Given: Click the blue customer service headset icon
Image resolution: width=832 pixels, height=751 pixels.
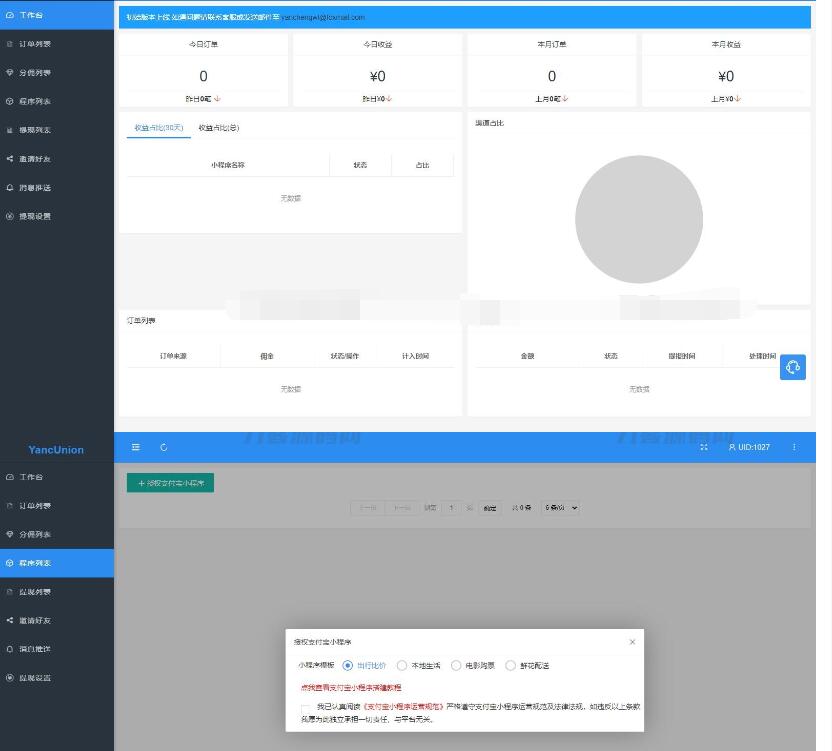Looking at the screenshot, I should [792, 367].
